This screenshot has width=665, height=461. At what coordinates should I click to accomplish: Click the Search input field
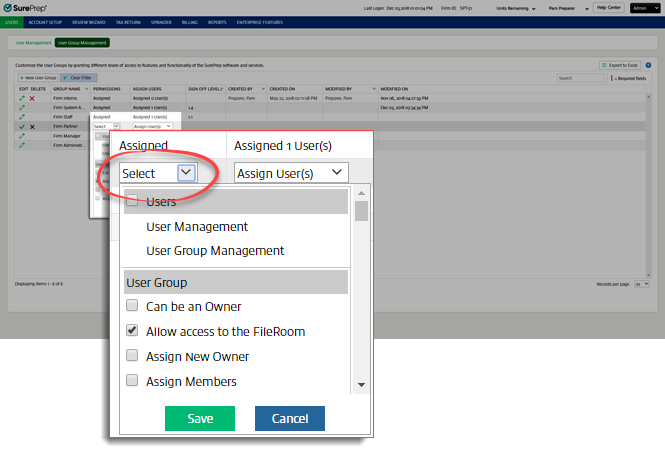coord(580,77)
